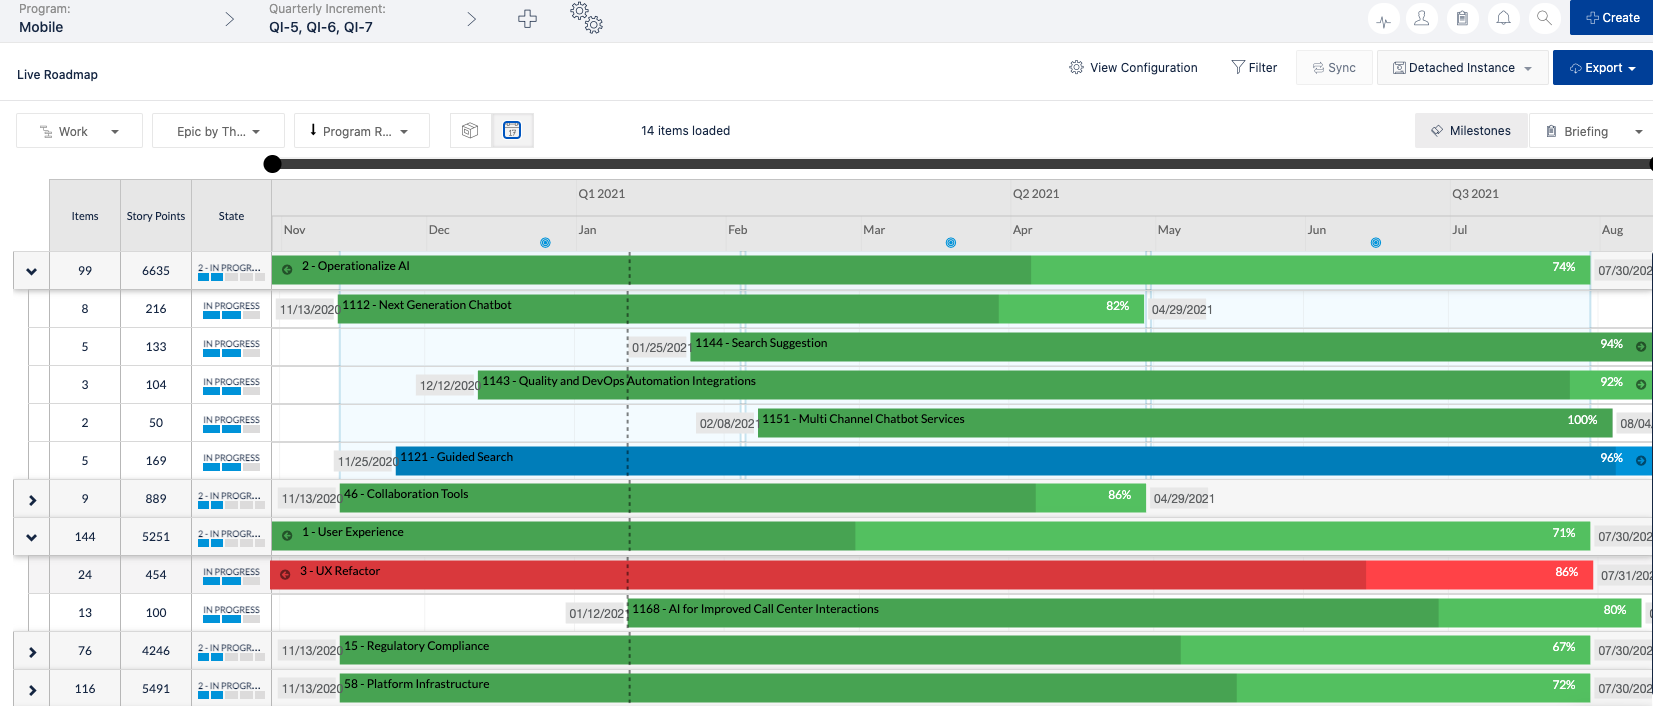
Task: Click the timeline range slider's left handle
Action: (x=272, y=164)
